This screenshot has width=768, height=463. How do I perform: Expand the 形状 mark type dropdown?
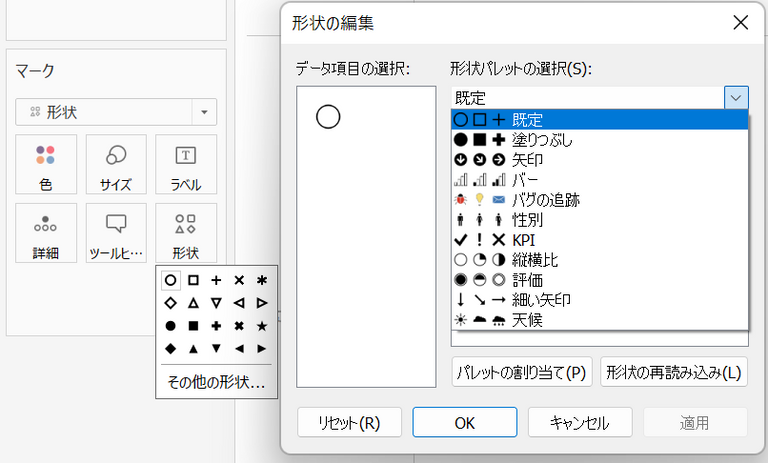click(x=204, y=112)
